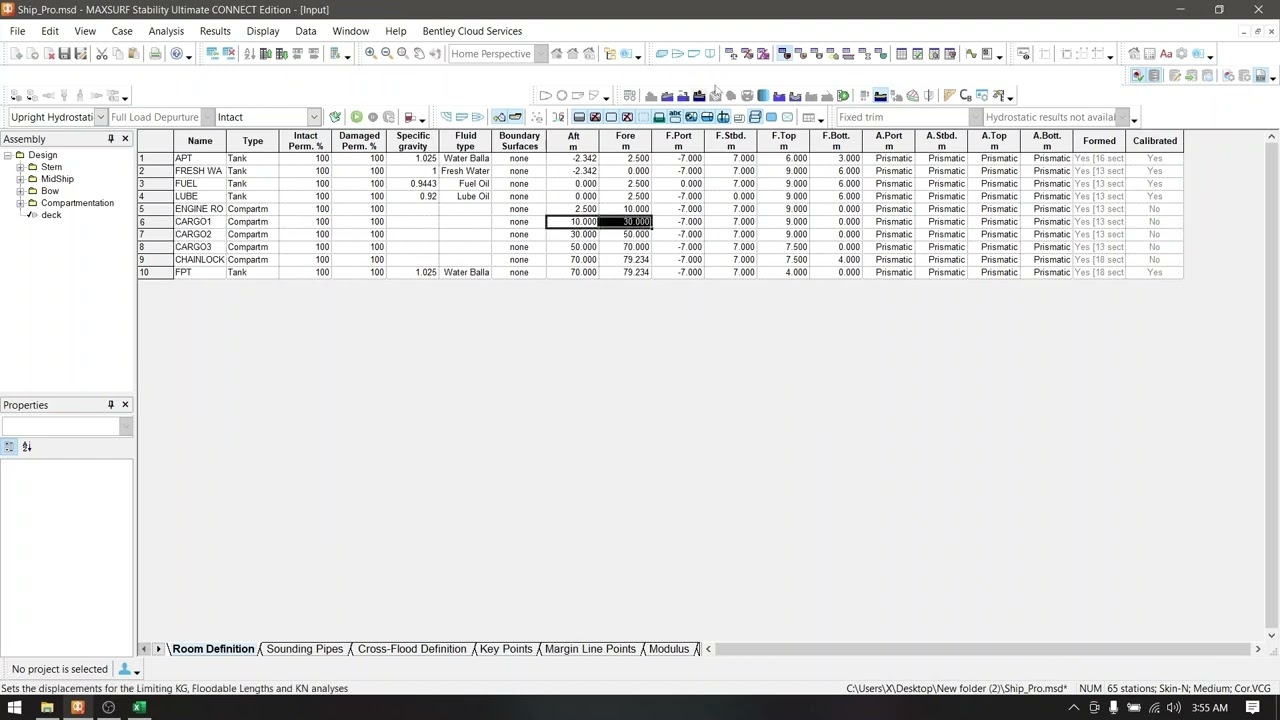Click 'No project is selected' status text
Image resolution: width=1280 pixels, height=720 pixels.
coord(60,669)
